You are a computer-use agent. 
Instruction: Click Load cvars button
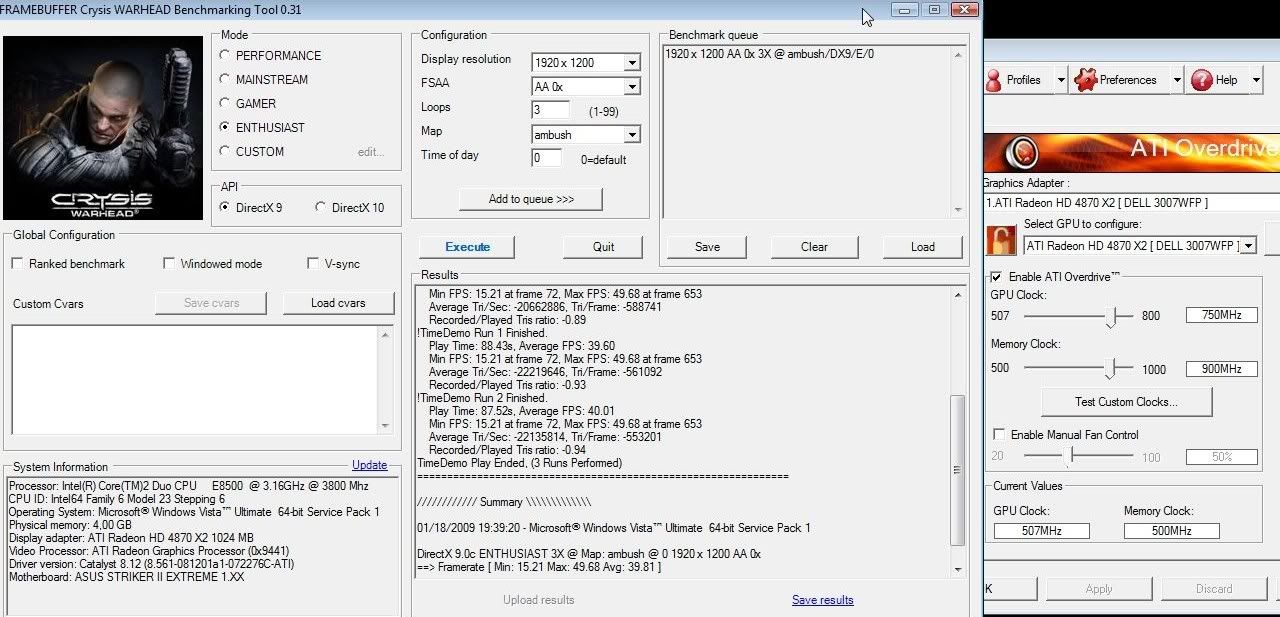click(x=338, y=303)
